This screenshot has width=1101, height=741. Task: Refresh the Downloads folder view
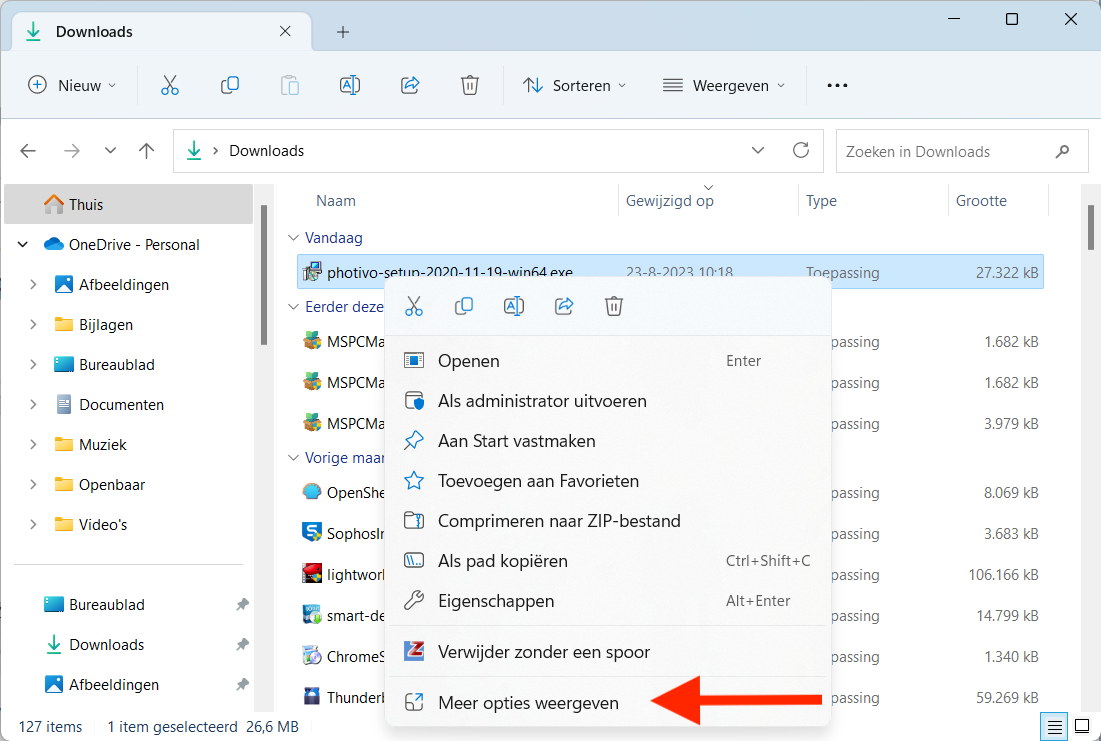pyautogui.click(x=800, y=151)
